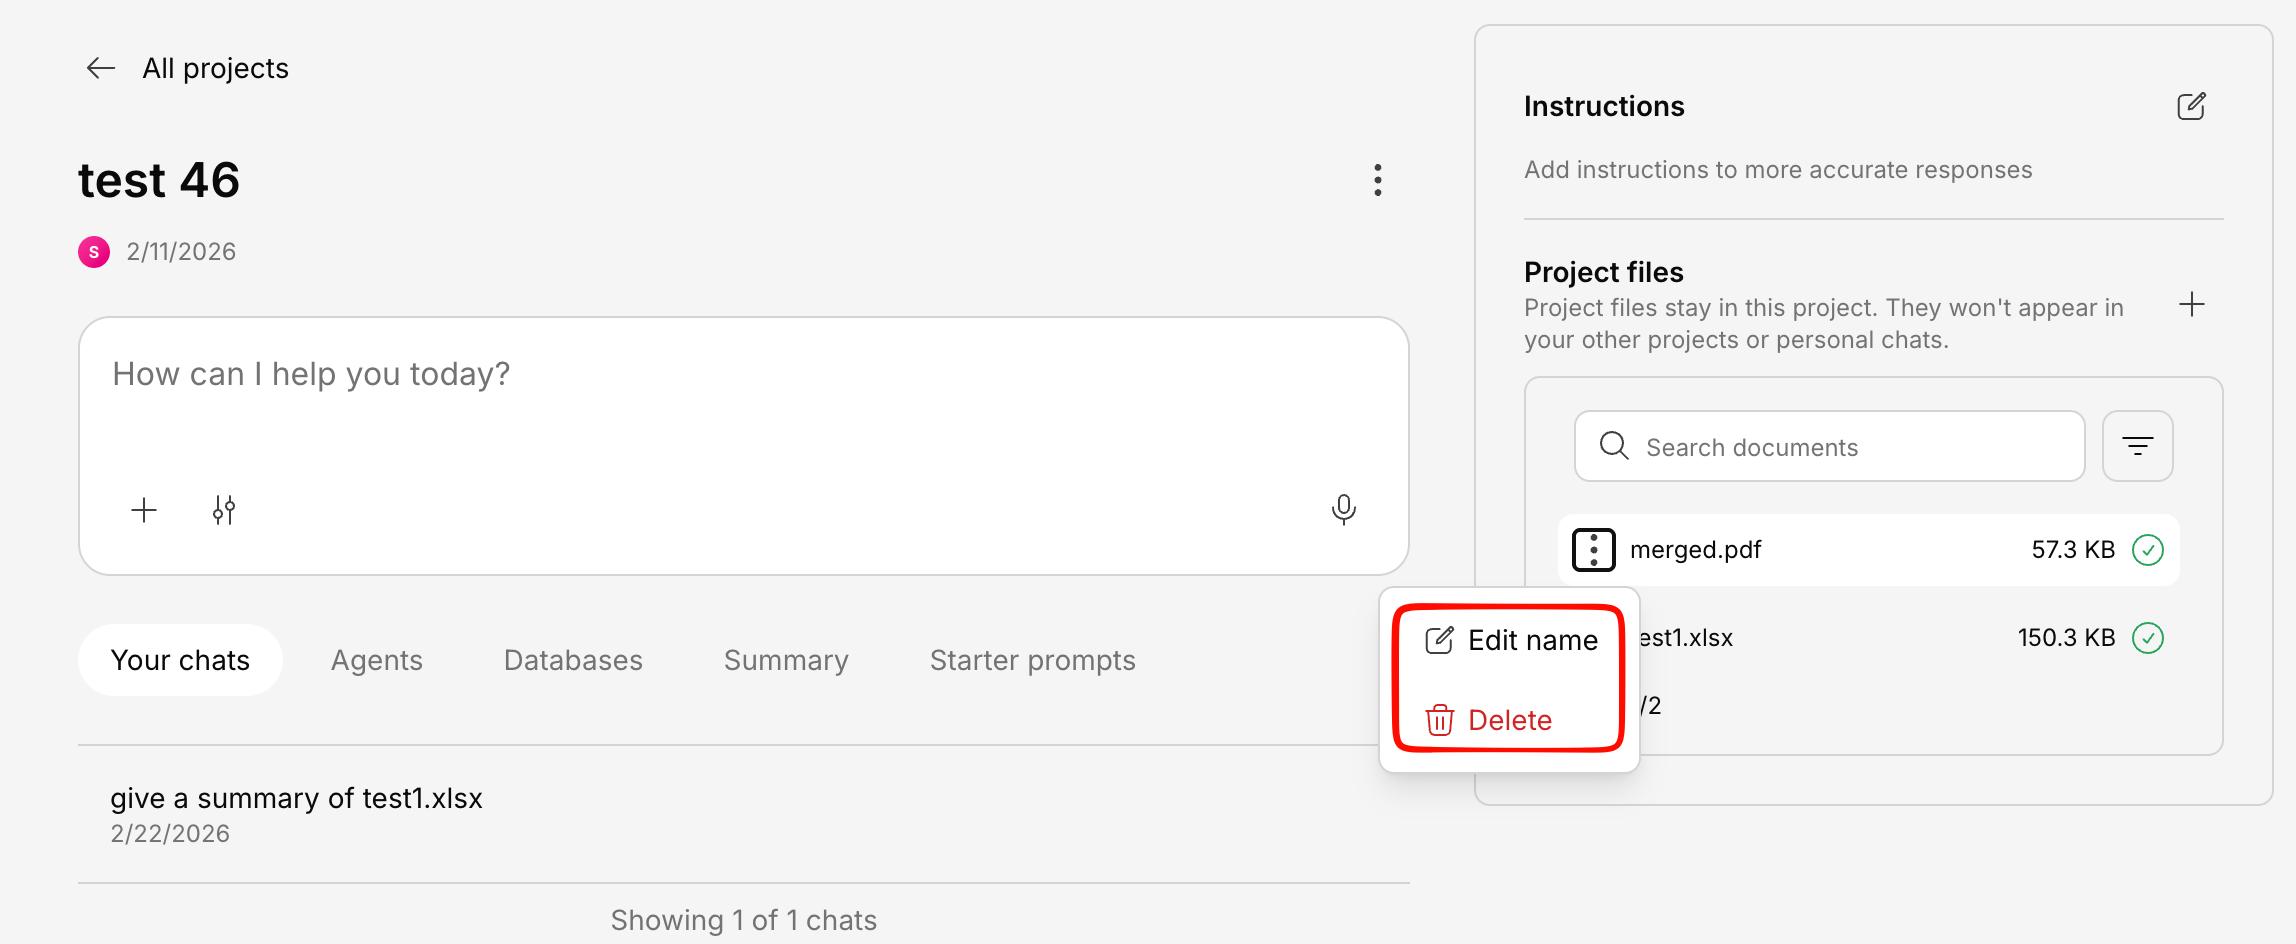Add a new project file
2296x944 pixels.
[2191, 304]
